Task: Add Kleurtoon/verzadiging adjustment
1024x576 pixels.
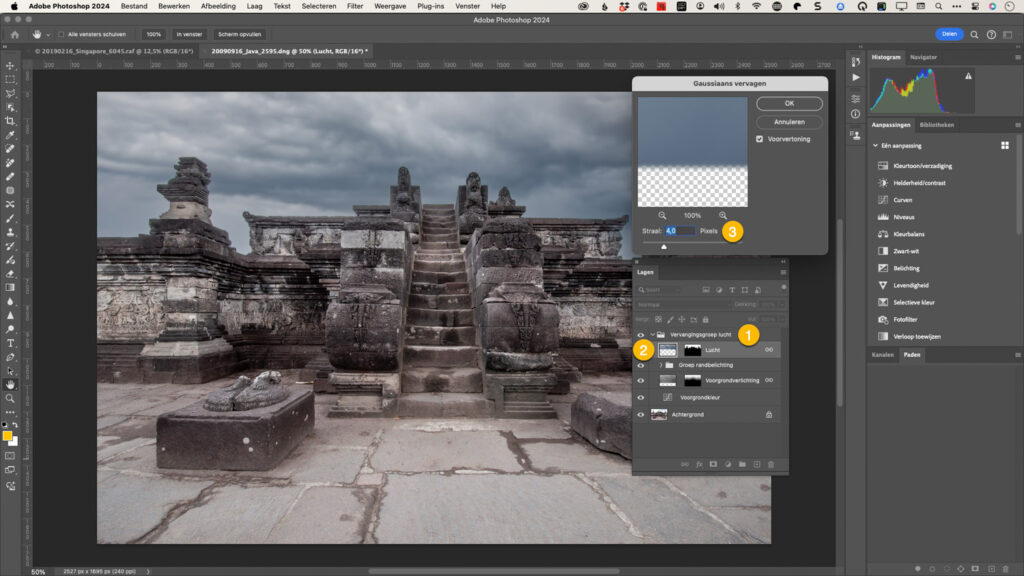Action: pos(922,166)
